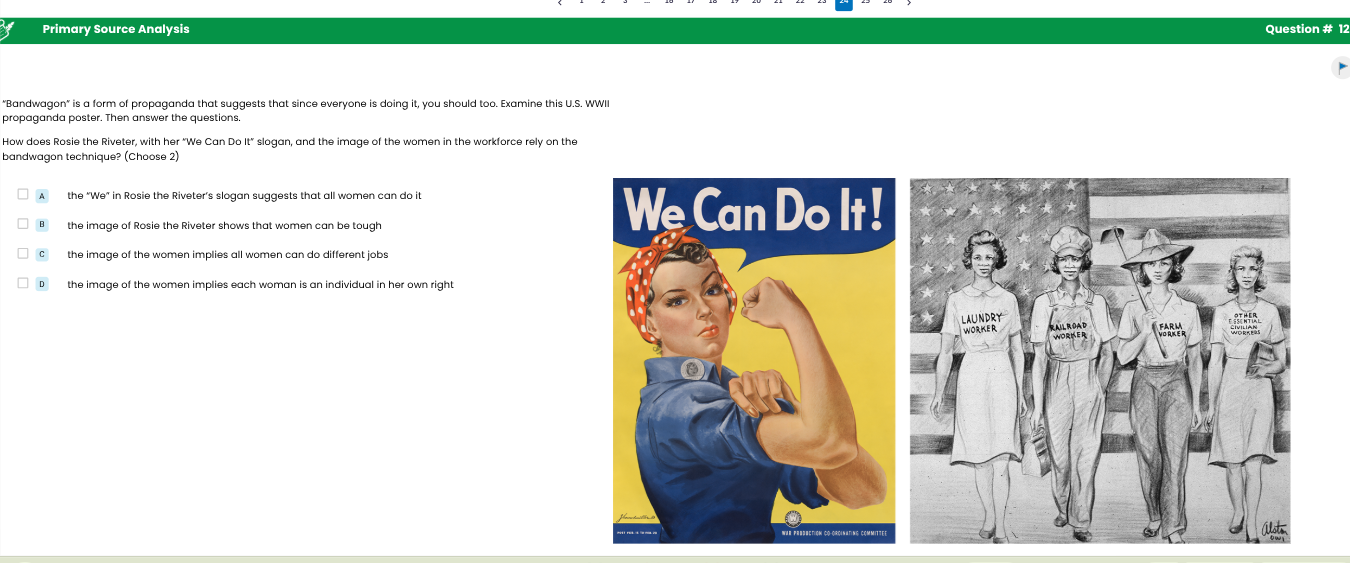The image size is (1350, 563).
Task: Click the "We Can Do It!" Rosie poster
Action: point(754,360)
